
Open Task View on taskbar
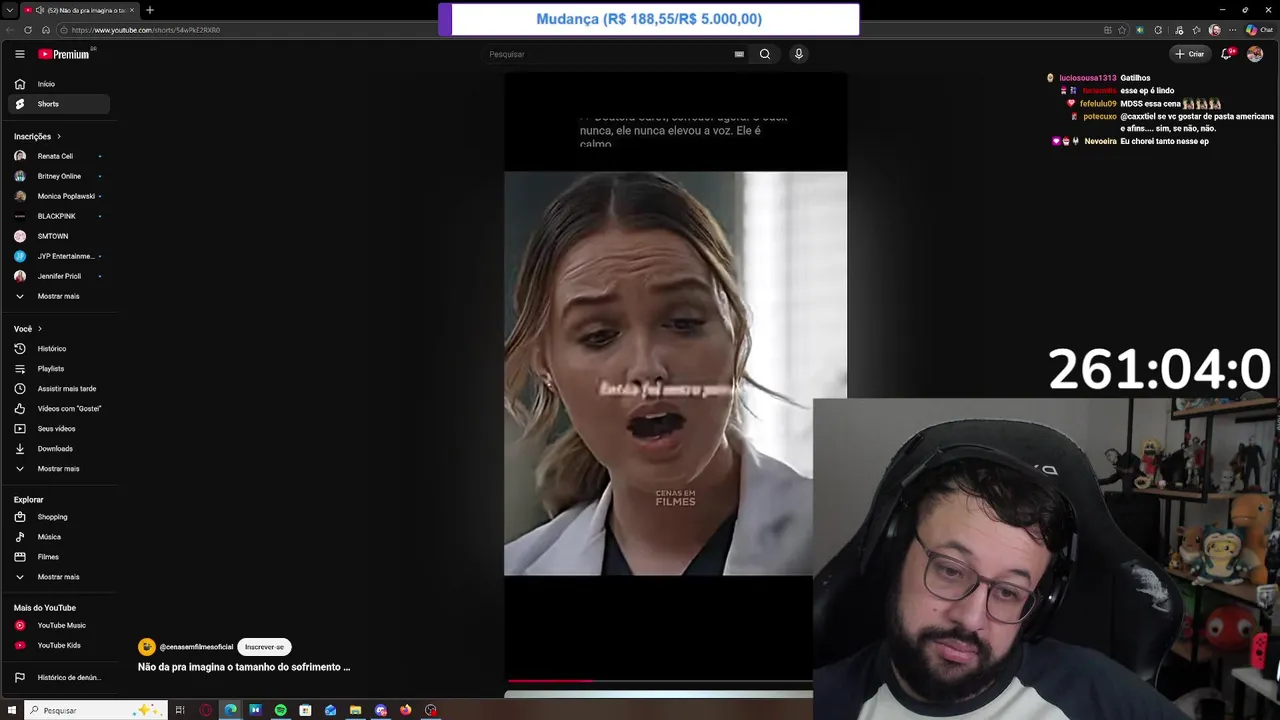(x=180, y=710)
